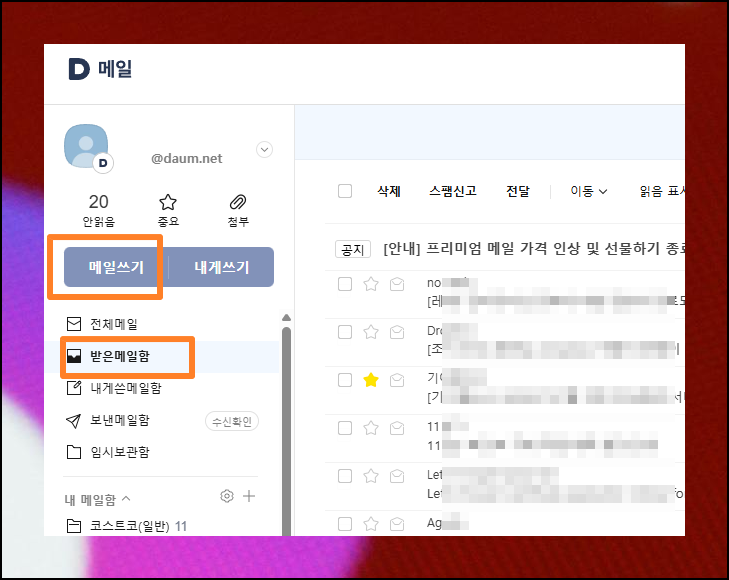The height and width of the screenshot is (580, 729).
Task: Click the sidebar scroll-up arrow
Action: (x=286, y=317)
